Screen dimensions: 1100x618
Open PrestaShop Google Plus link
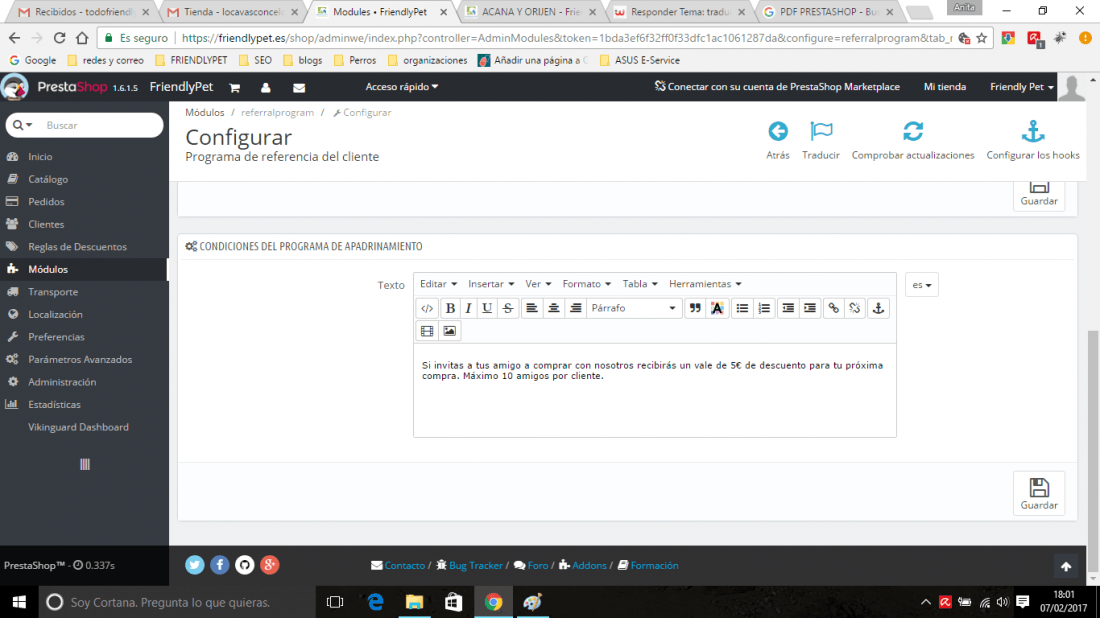269,565
